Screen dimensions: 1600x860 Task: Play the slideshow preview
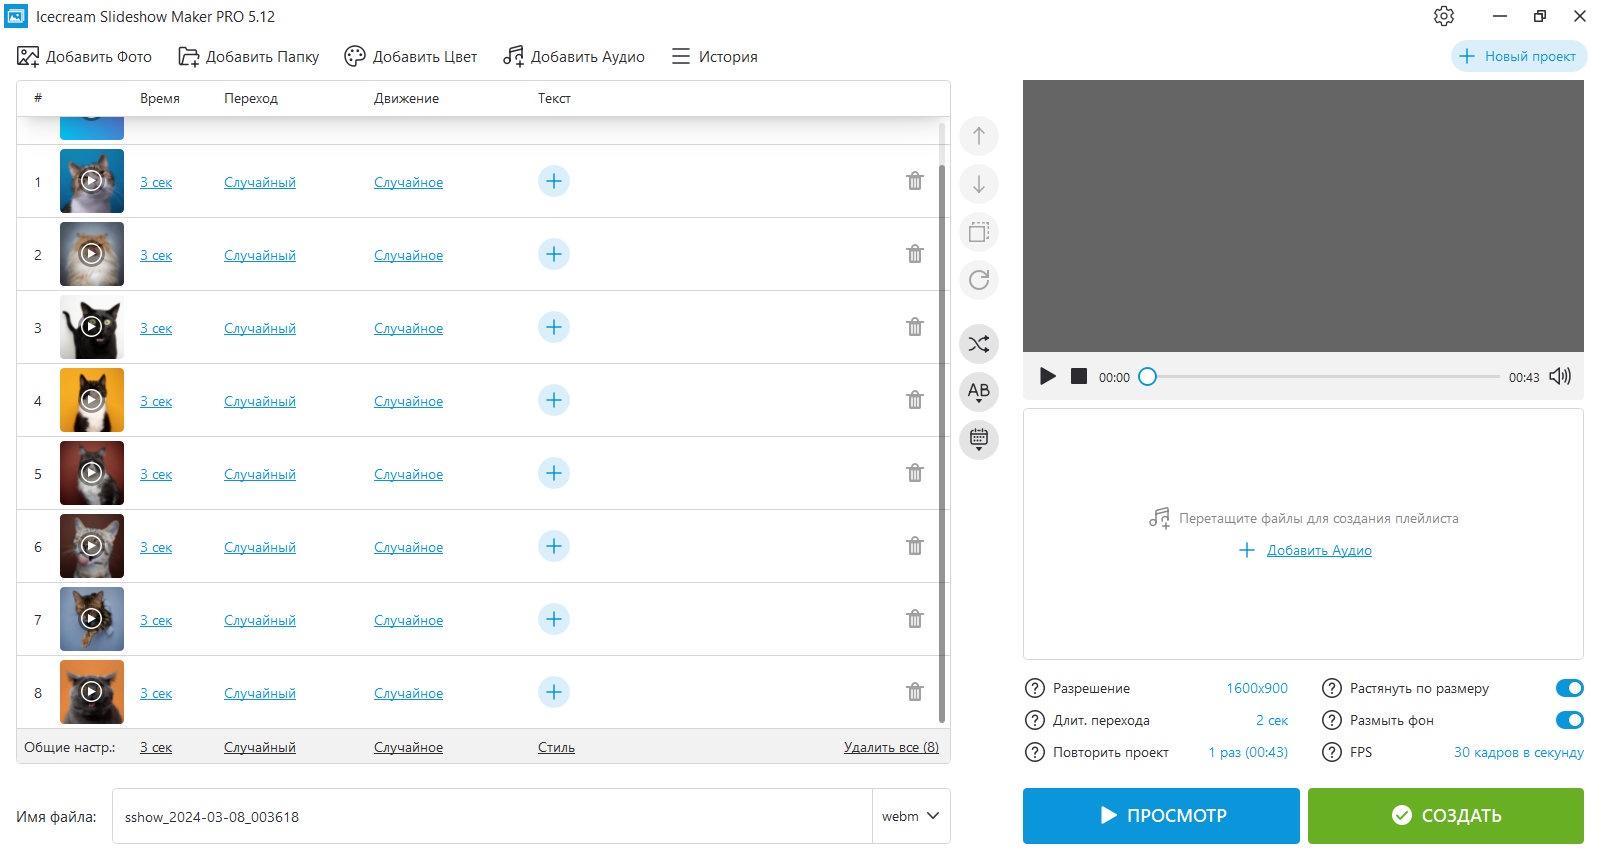point(1047,376)
